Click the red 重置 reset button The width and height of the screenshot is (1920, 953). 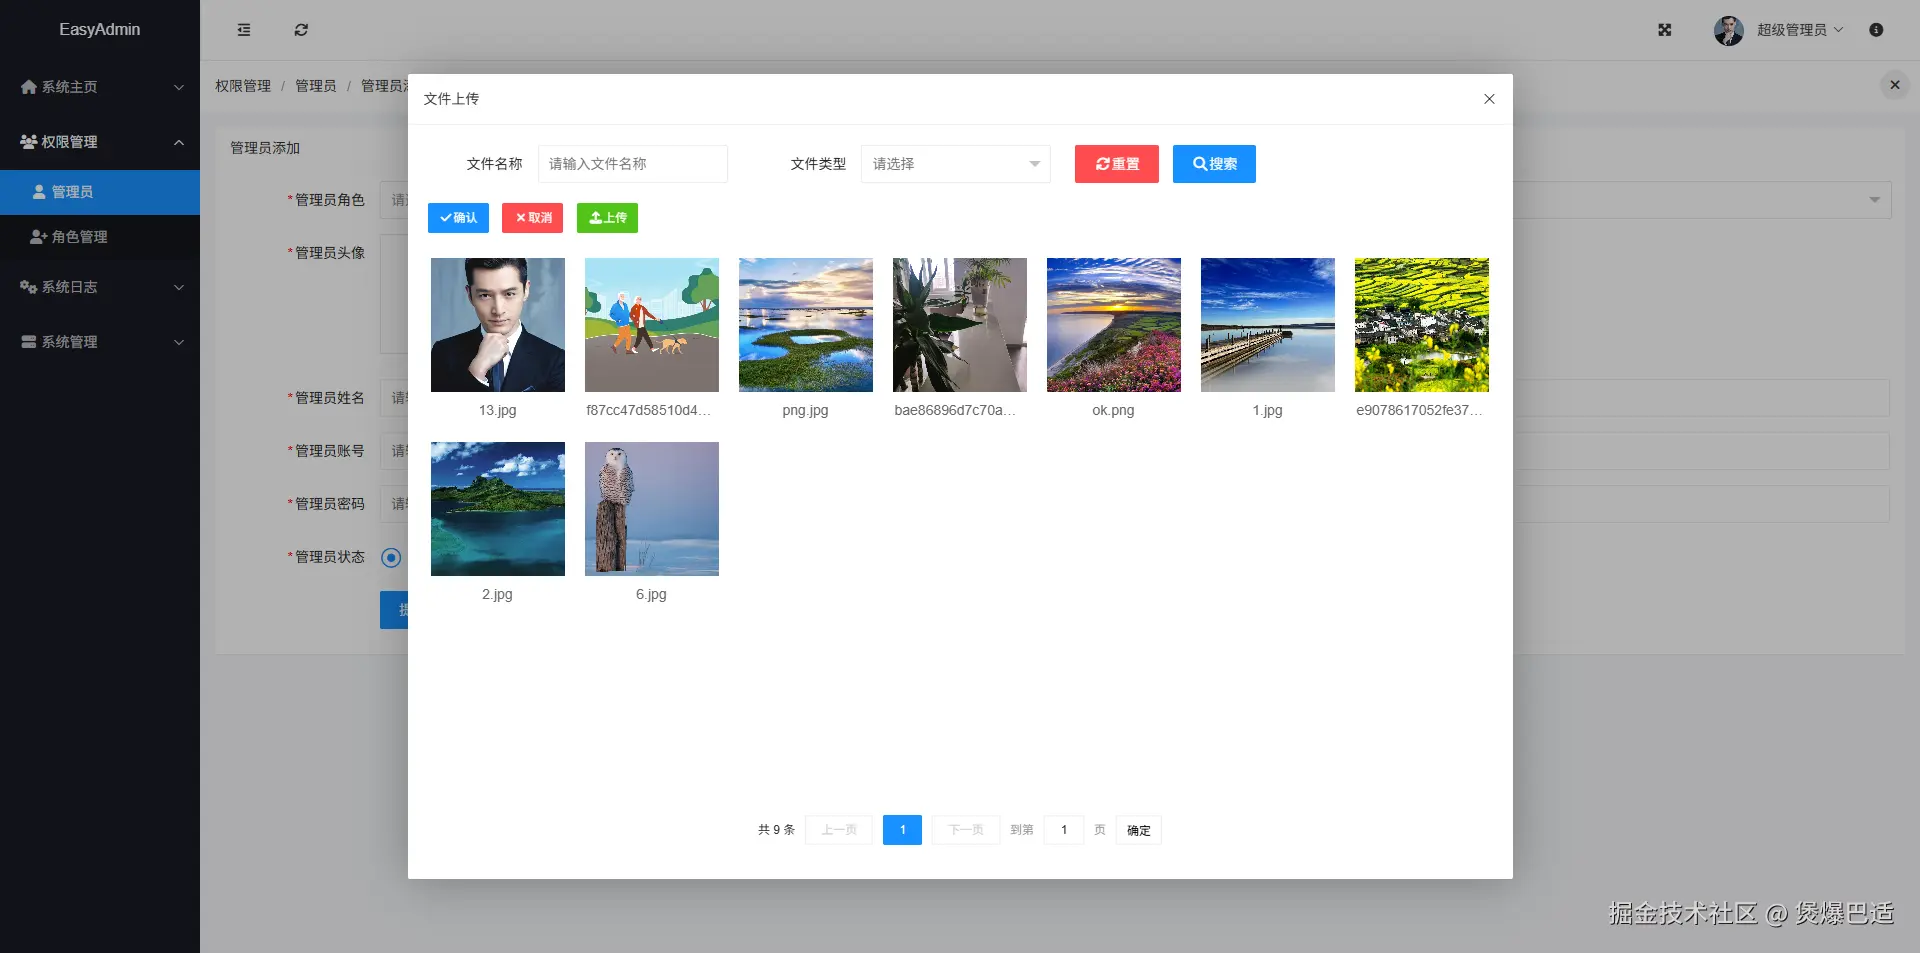pos(1117,164)
